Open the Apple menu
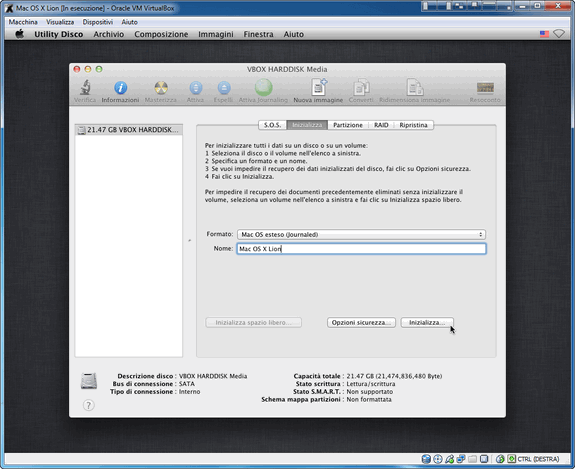This screenshot has width=575, height=469. coord(19,34)
